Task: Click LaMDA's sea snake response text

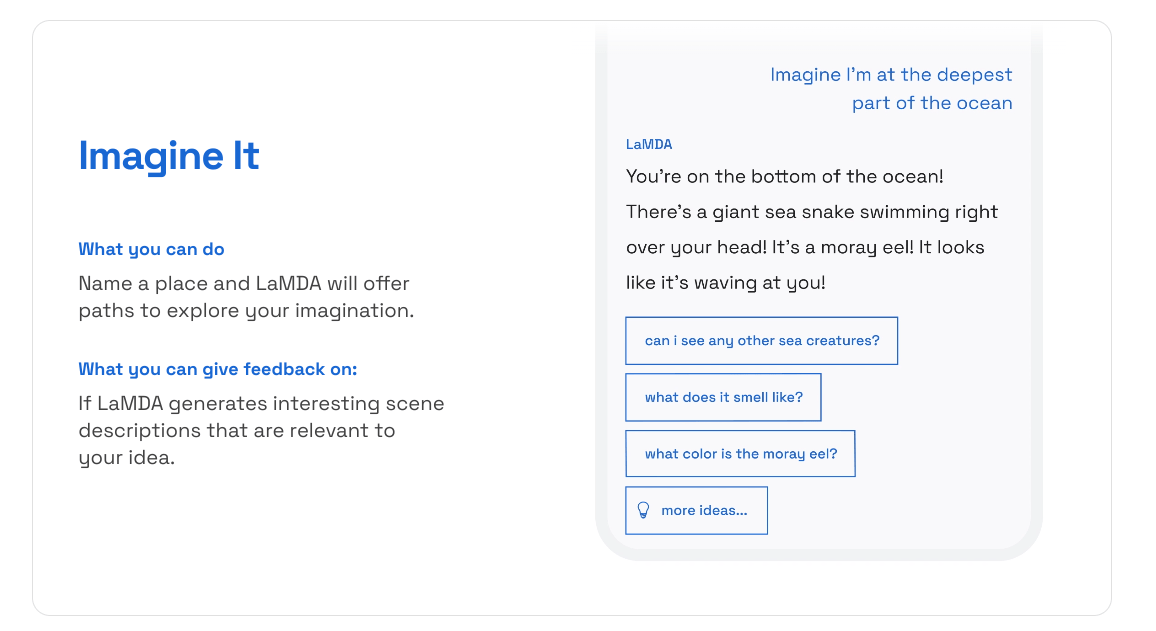Action: pos(810,229)
